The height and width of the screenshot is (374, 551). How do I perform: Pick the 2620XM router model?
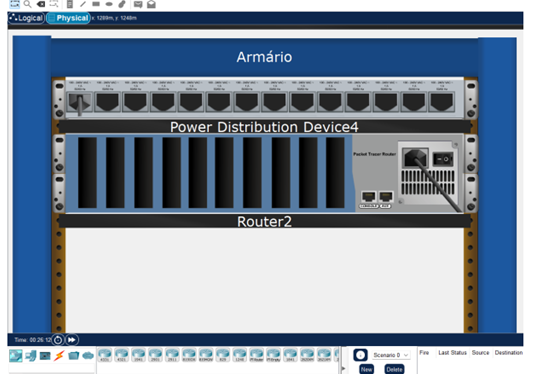[x=307, y=355]
